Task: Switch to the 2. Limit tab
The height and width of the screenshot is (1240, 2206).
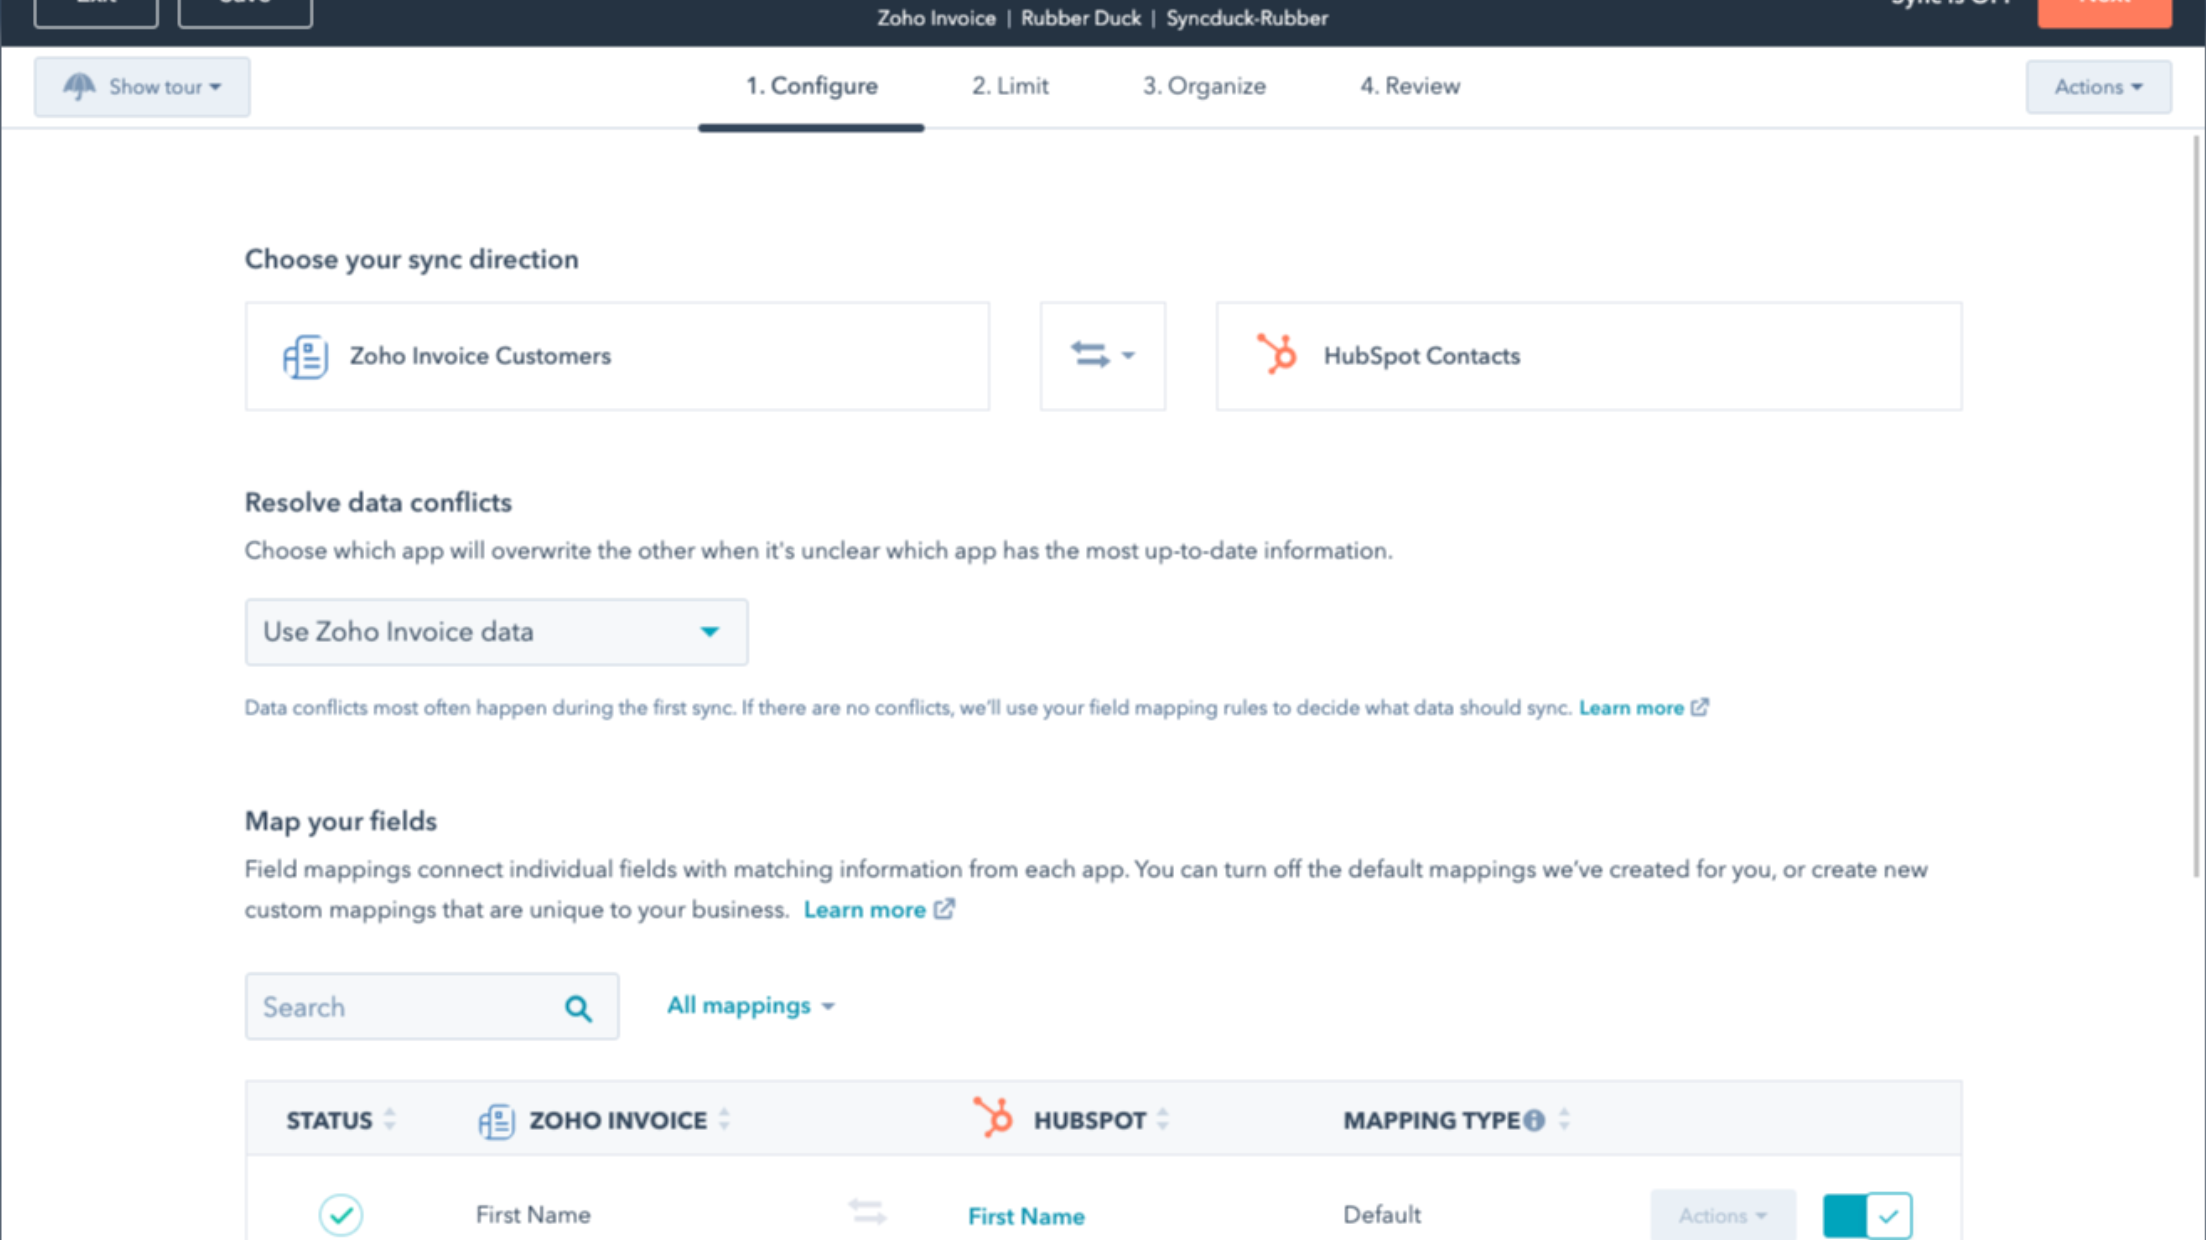Action: (x=1010, y=86)
